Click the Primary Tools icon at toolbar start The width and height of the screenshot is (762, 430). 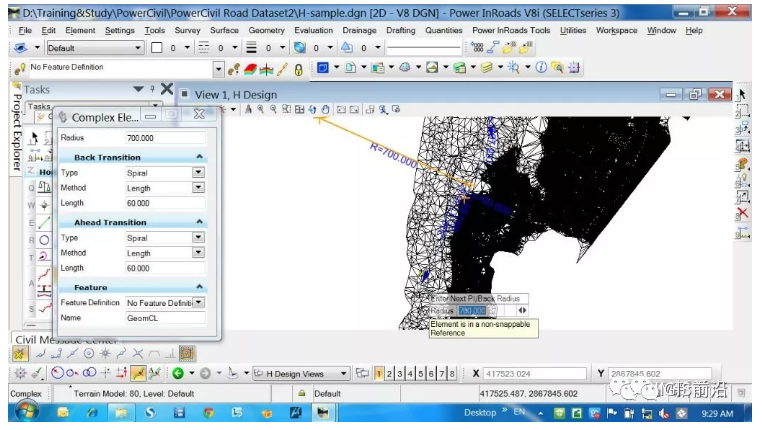(x=322, y=68)
